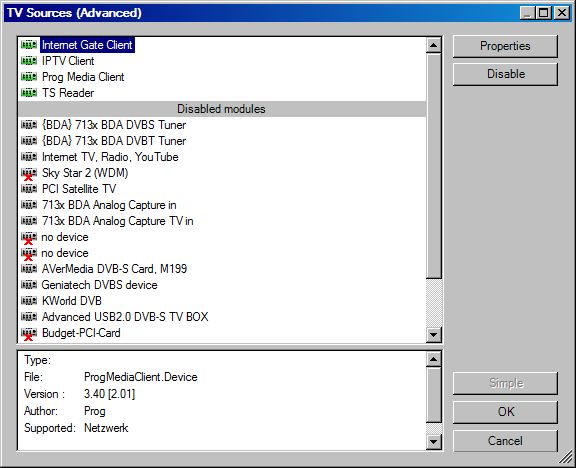Click the Author value Prog

95,411
